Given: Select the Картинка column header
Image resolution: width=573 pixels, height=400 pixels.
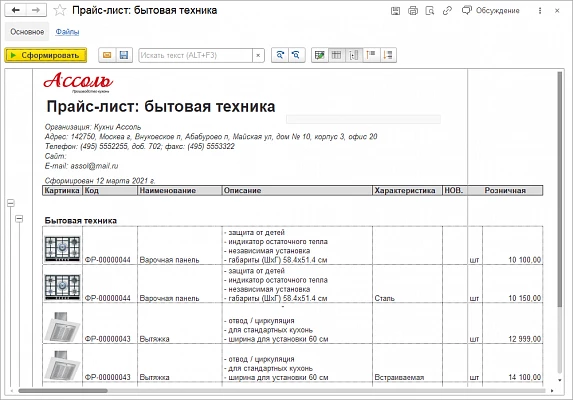Looking at the screenshot, I should (62, 191).
